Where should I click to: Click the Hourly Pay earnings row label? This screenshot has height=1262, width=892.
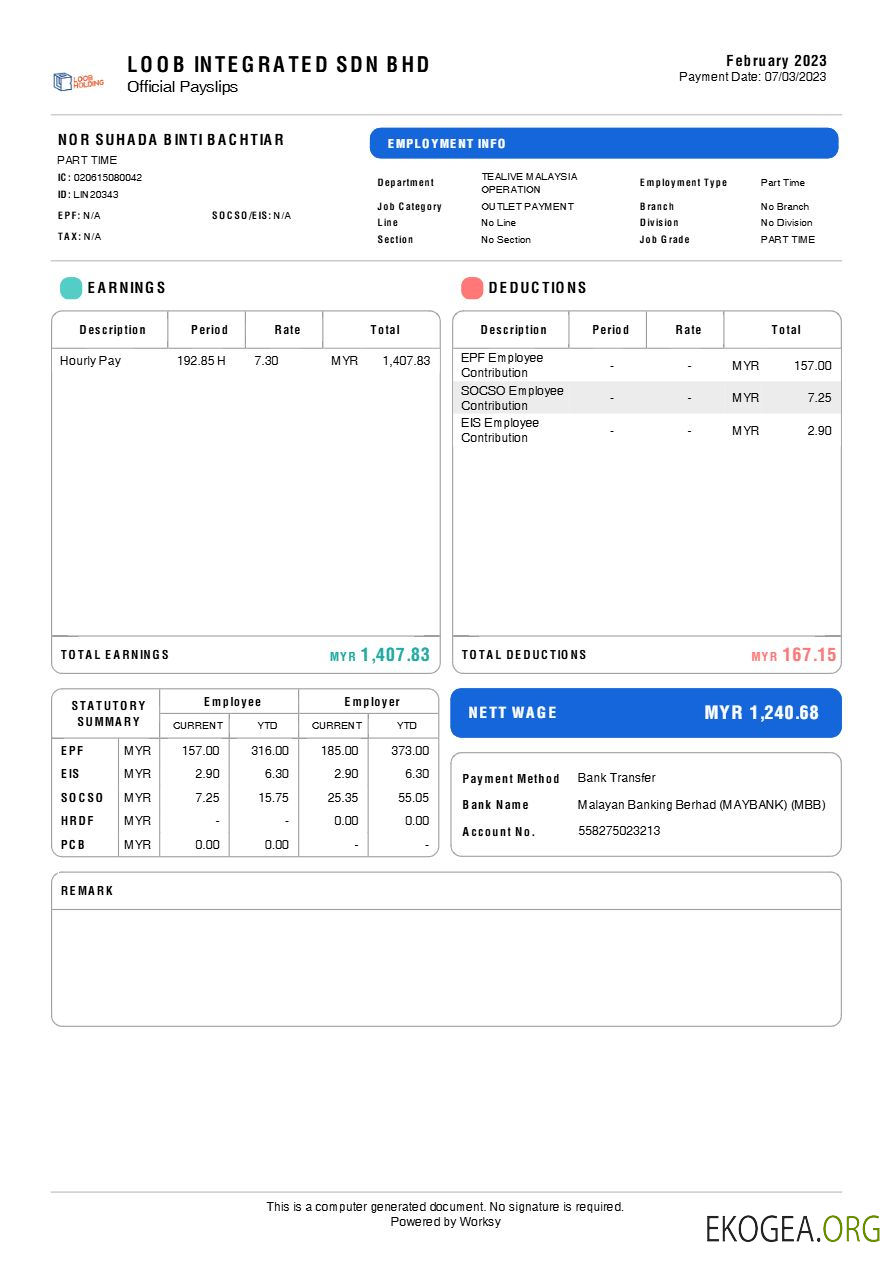click(x=90, y=361)
